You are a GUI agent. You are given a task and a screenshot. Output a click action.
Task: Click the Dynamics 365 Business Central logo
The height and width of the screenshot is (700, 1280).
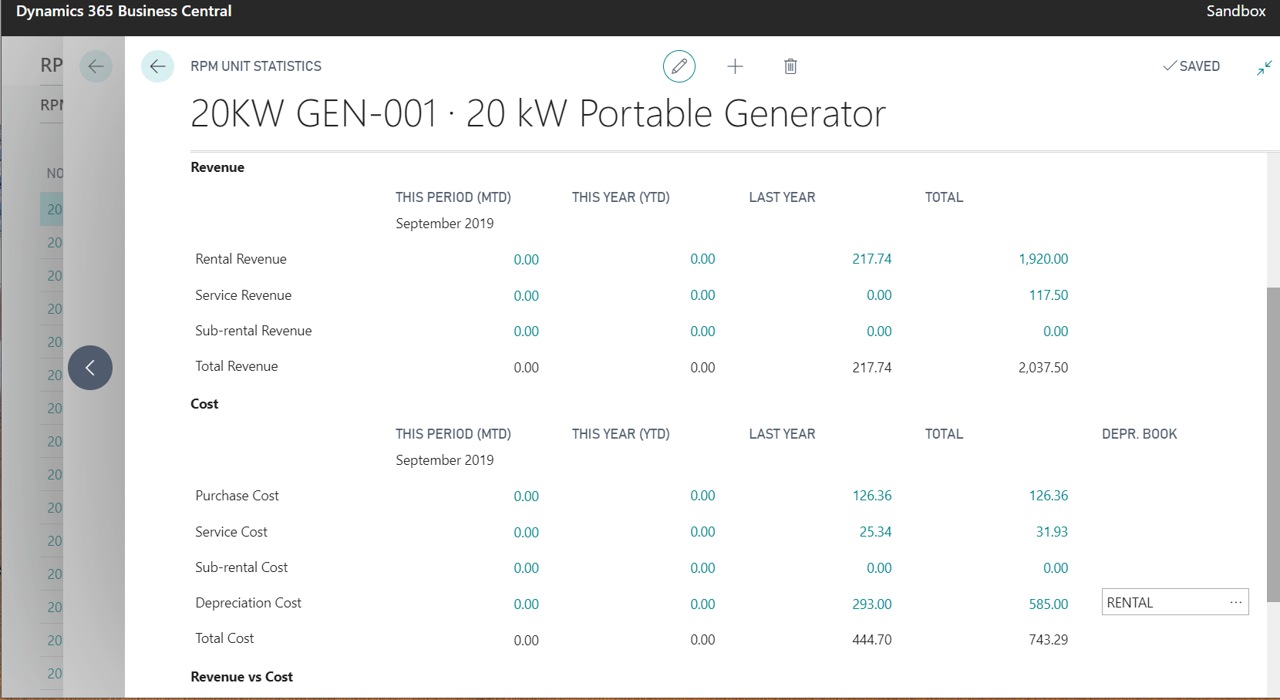coord(123,11)
